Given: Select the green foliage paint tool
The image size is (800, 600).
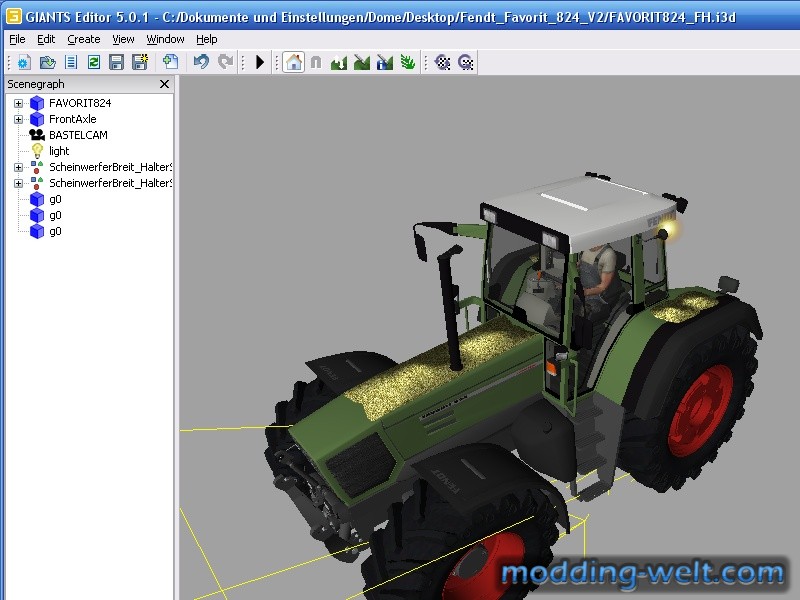Looking at the screenshot, I should (408, 62).
